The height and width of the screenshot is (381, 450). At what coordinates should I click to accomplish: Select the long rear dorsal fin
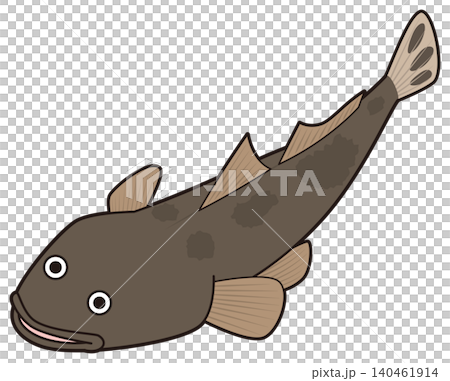pos(321,128)
